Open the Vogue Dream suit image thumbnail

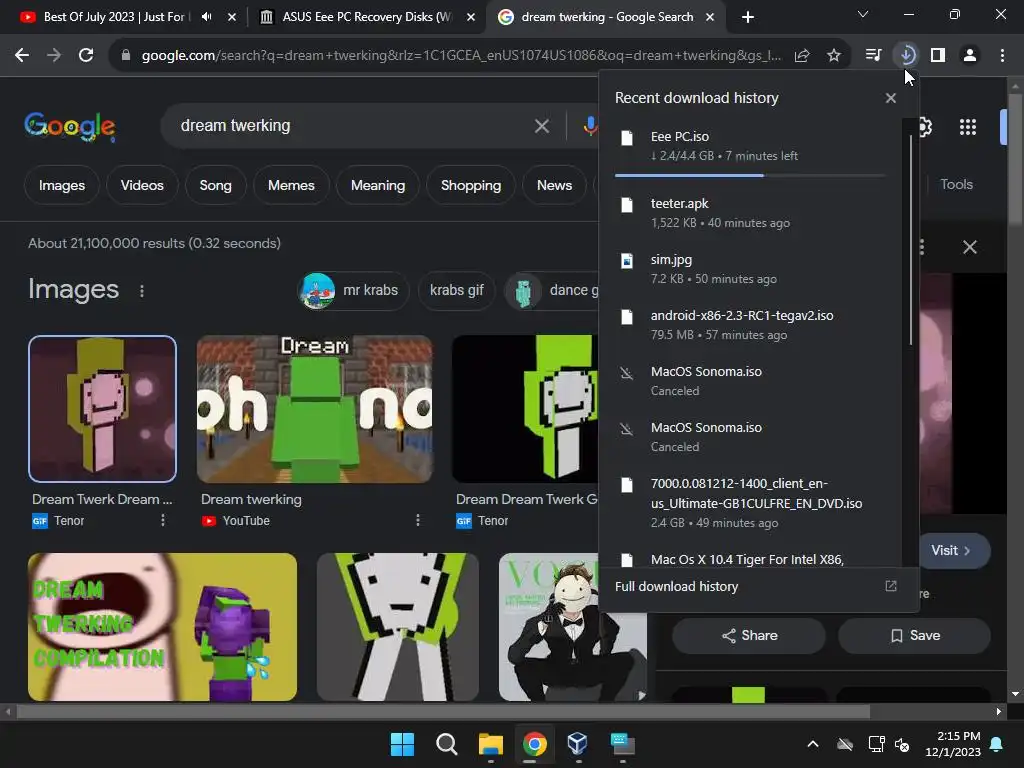(572, 627)
